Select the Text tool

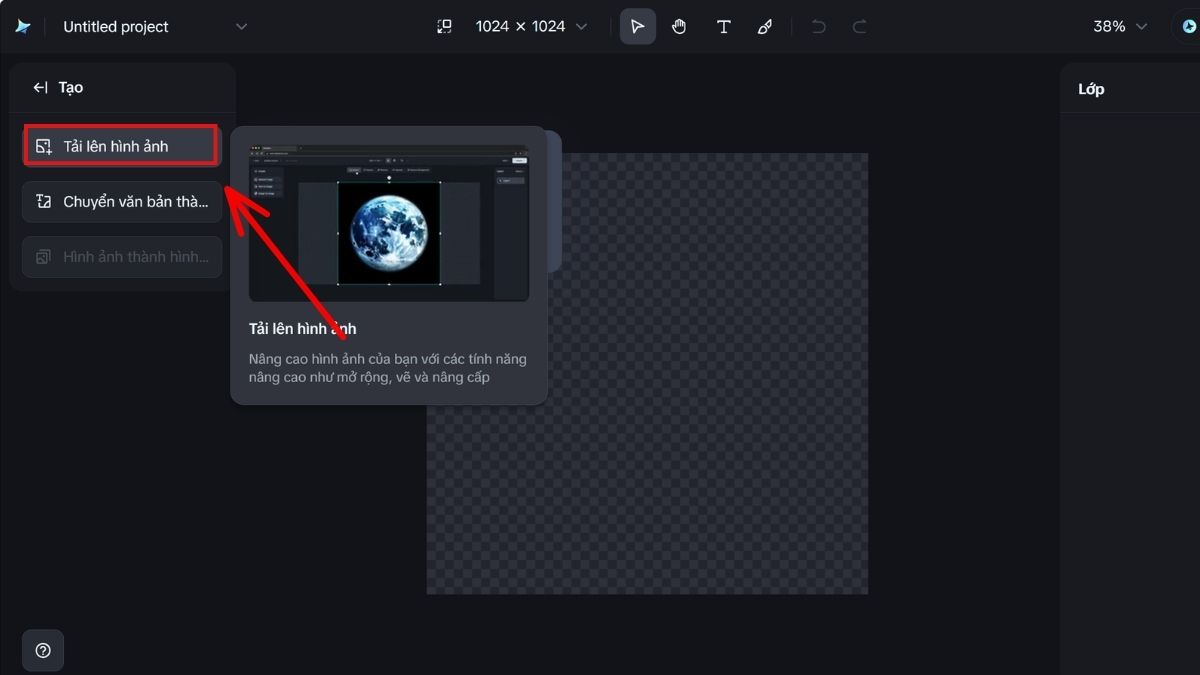coord(723,27)
